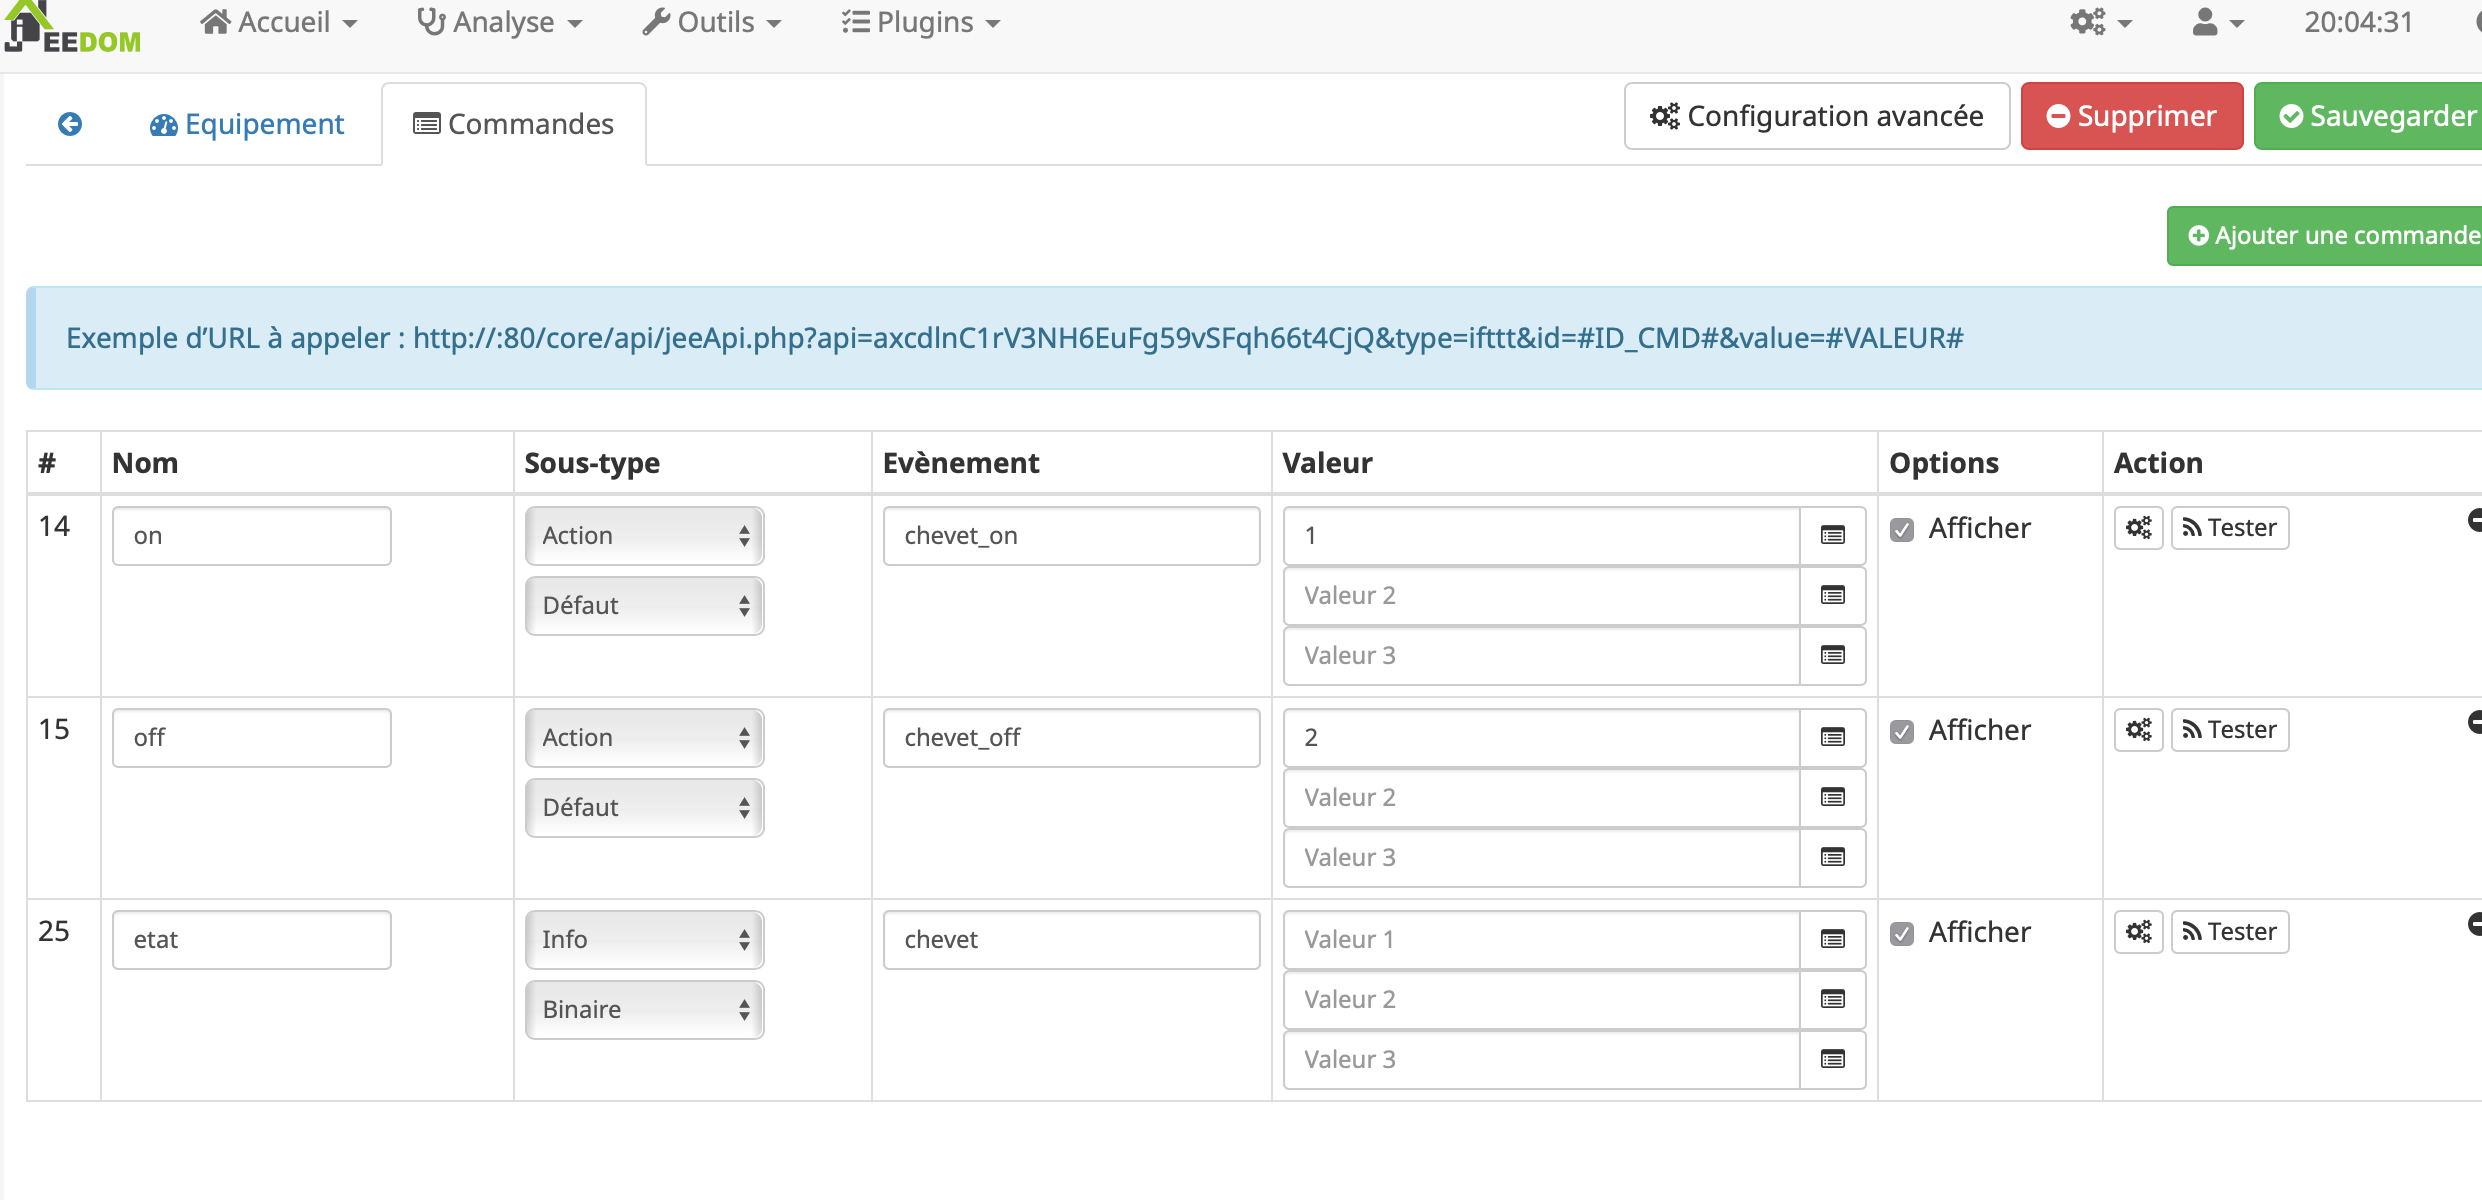
Task: Switch to the Commandes tab
Action: 511,123
